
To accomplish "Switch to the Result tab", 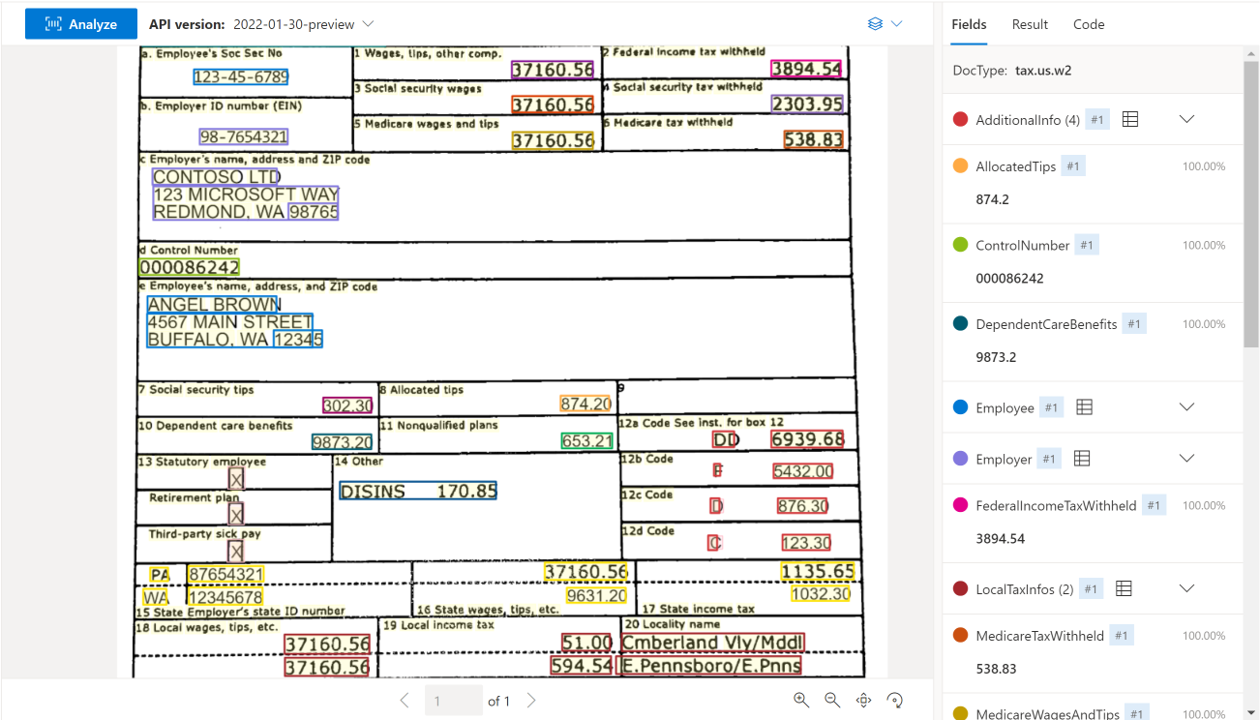I will 1030,24.
